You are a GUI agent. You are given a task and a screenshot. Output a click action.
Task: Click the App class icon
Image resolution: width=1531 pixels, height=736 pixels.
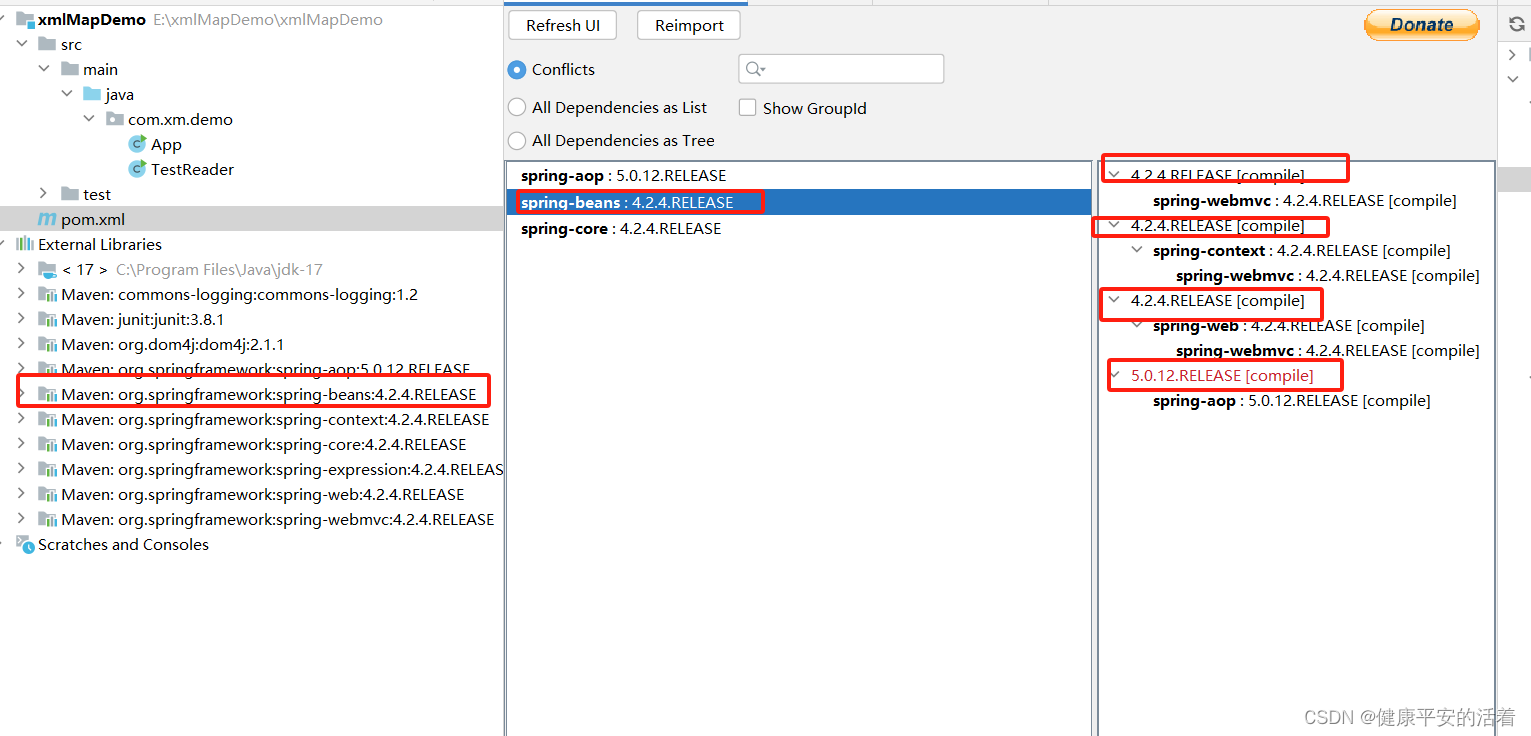[x=137, y=144]
